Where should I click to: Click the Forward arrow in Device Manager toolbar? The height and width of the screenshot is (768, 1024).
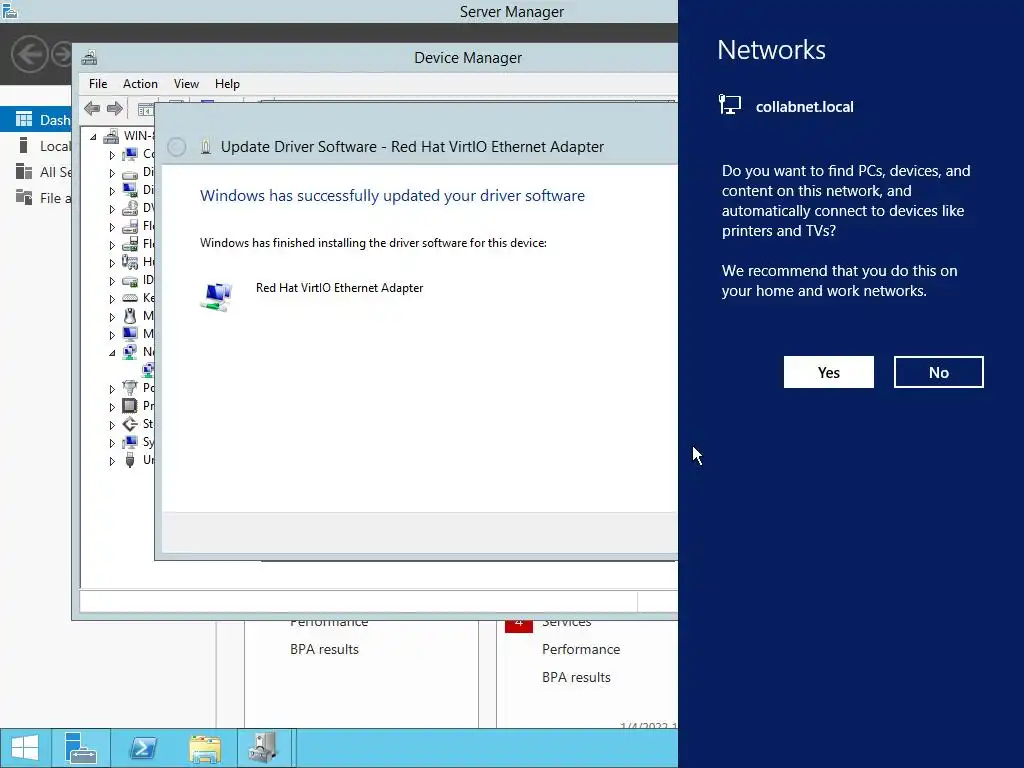tap(115, 108)
